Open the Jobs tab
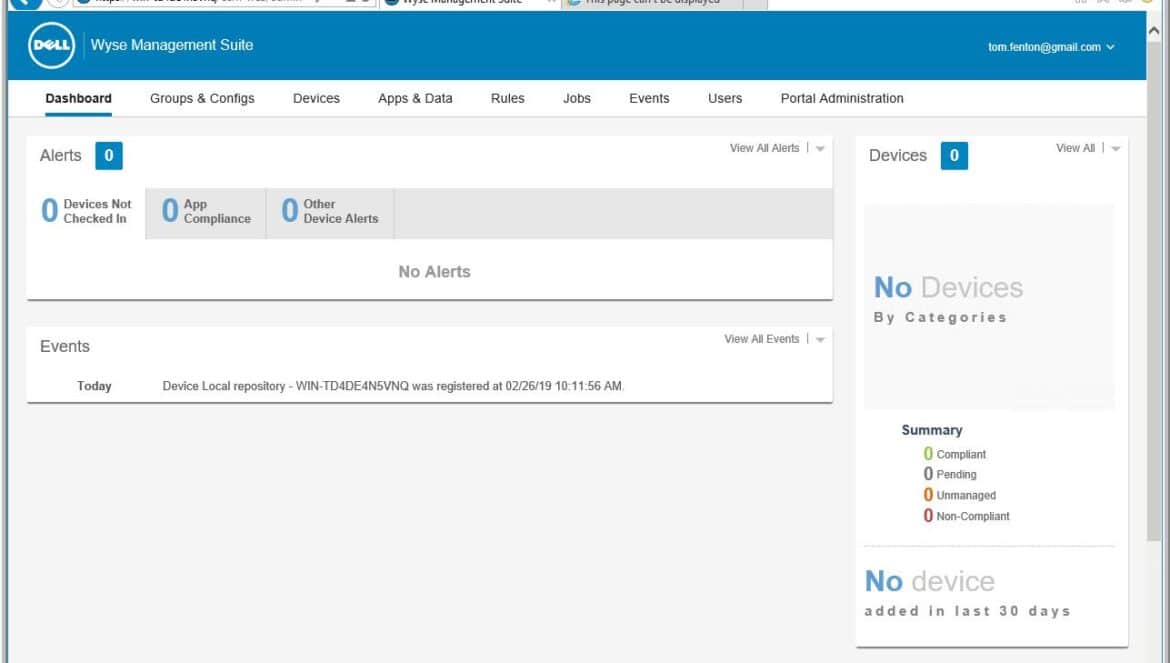This screenshot has height=663, width=1170. 577,98
